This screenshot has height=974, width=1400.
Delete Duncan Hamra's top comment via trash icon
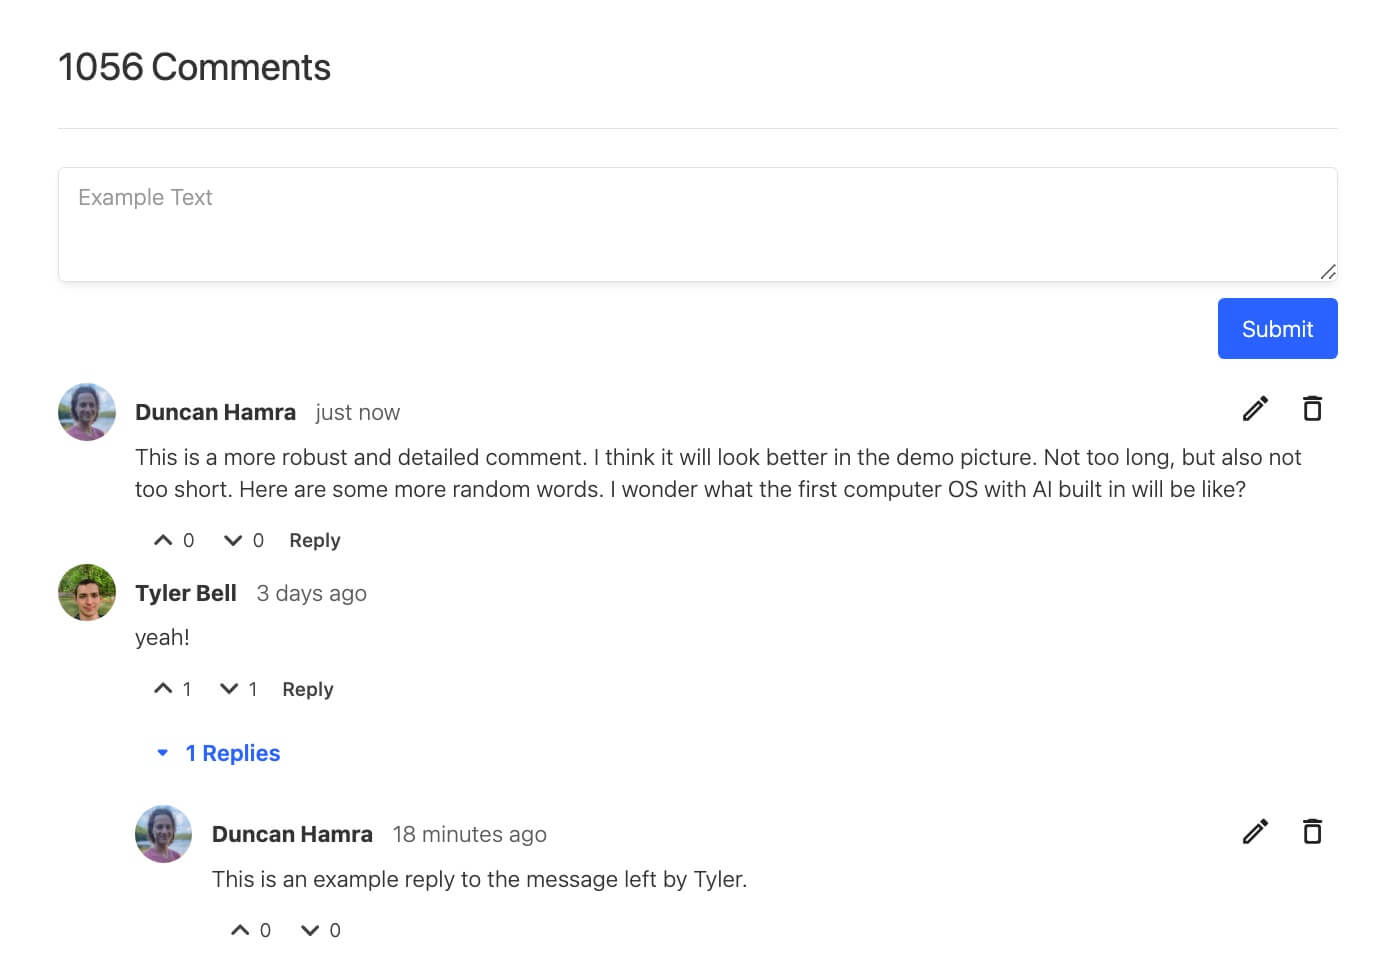click(1312, 409)
